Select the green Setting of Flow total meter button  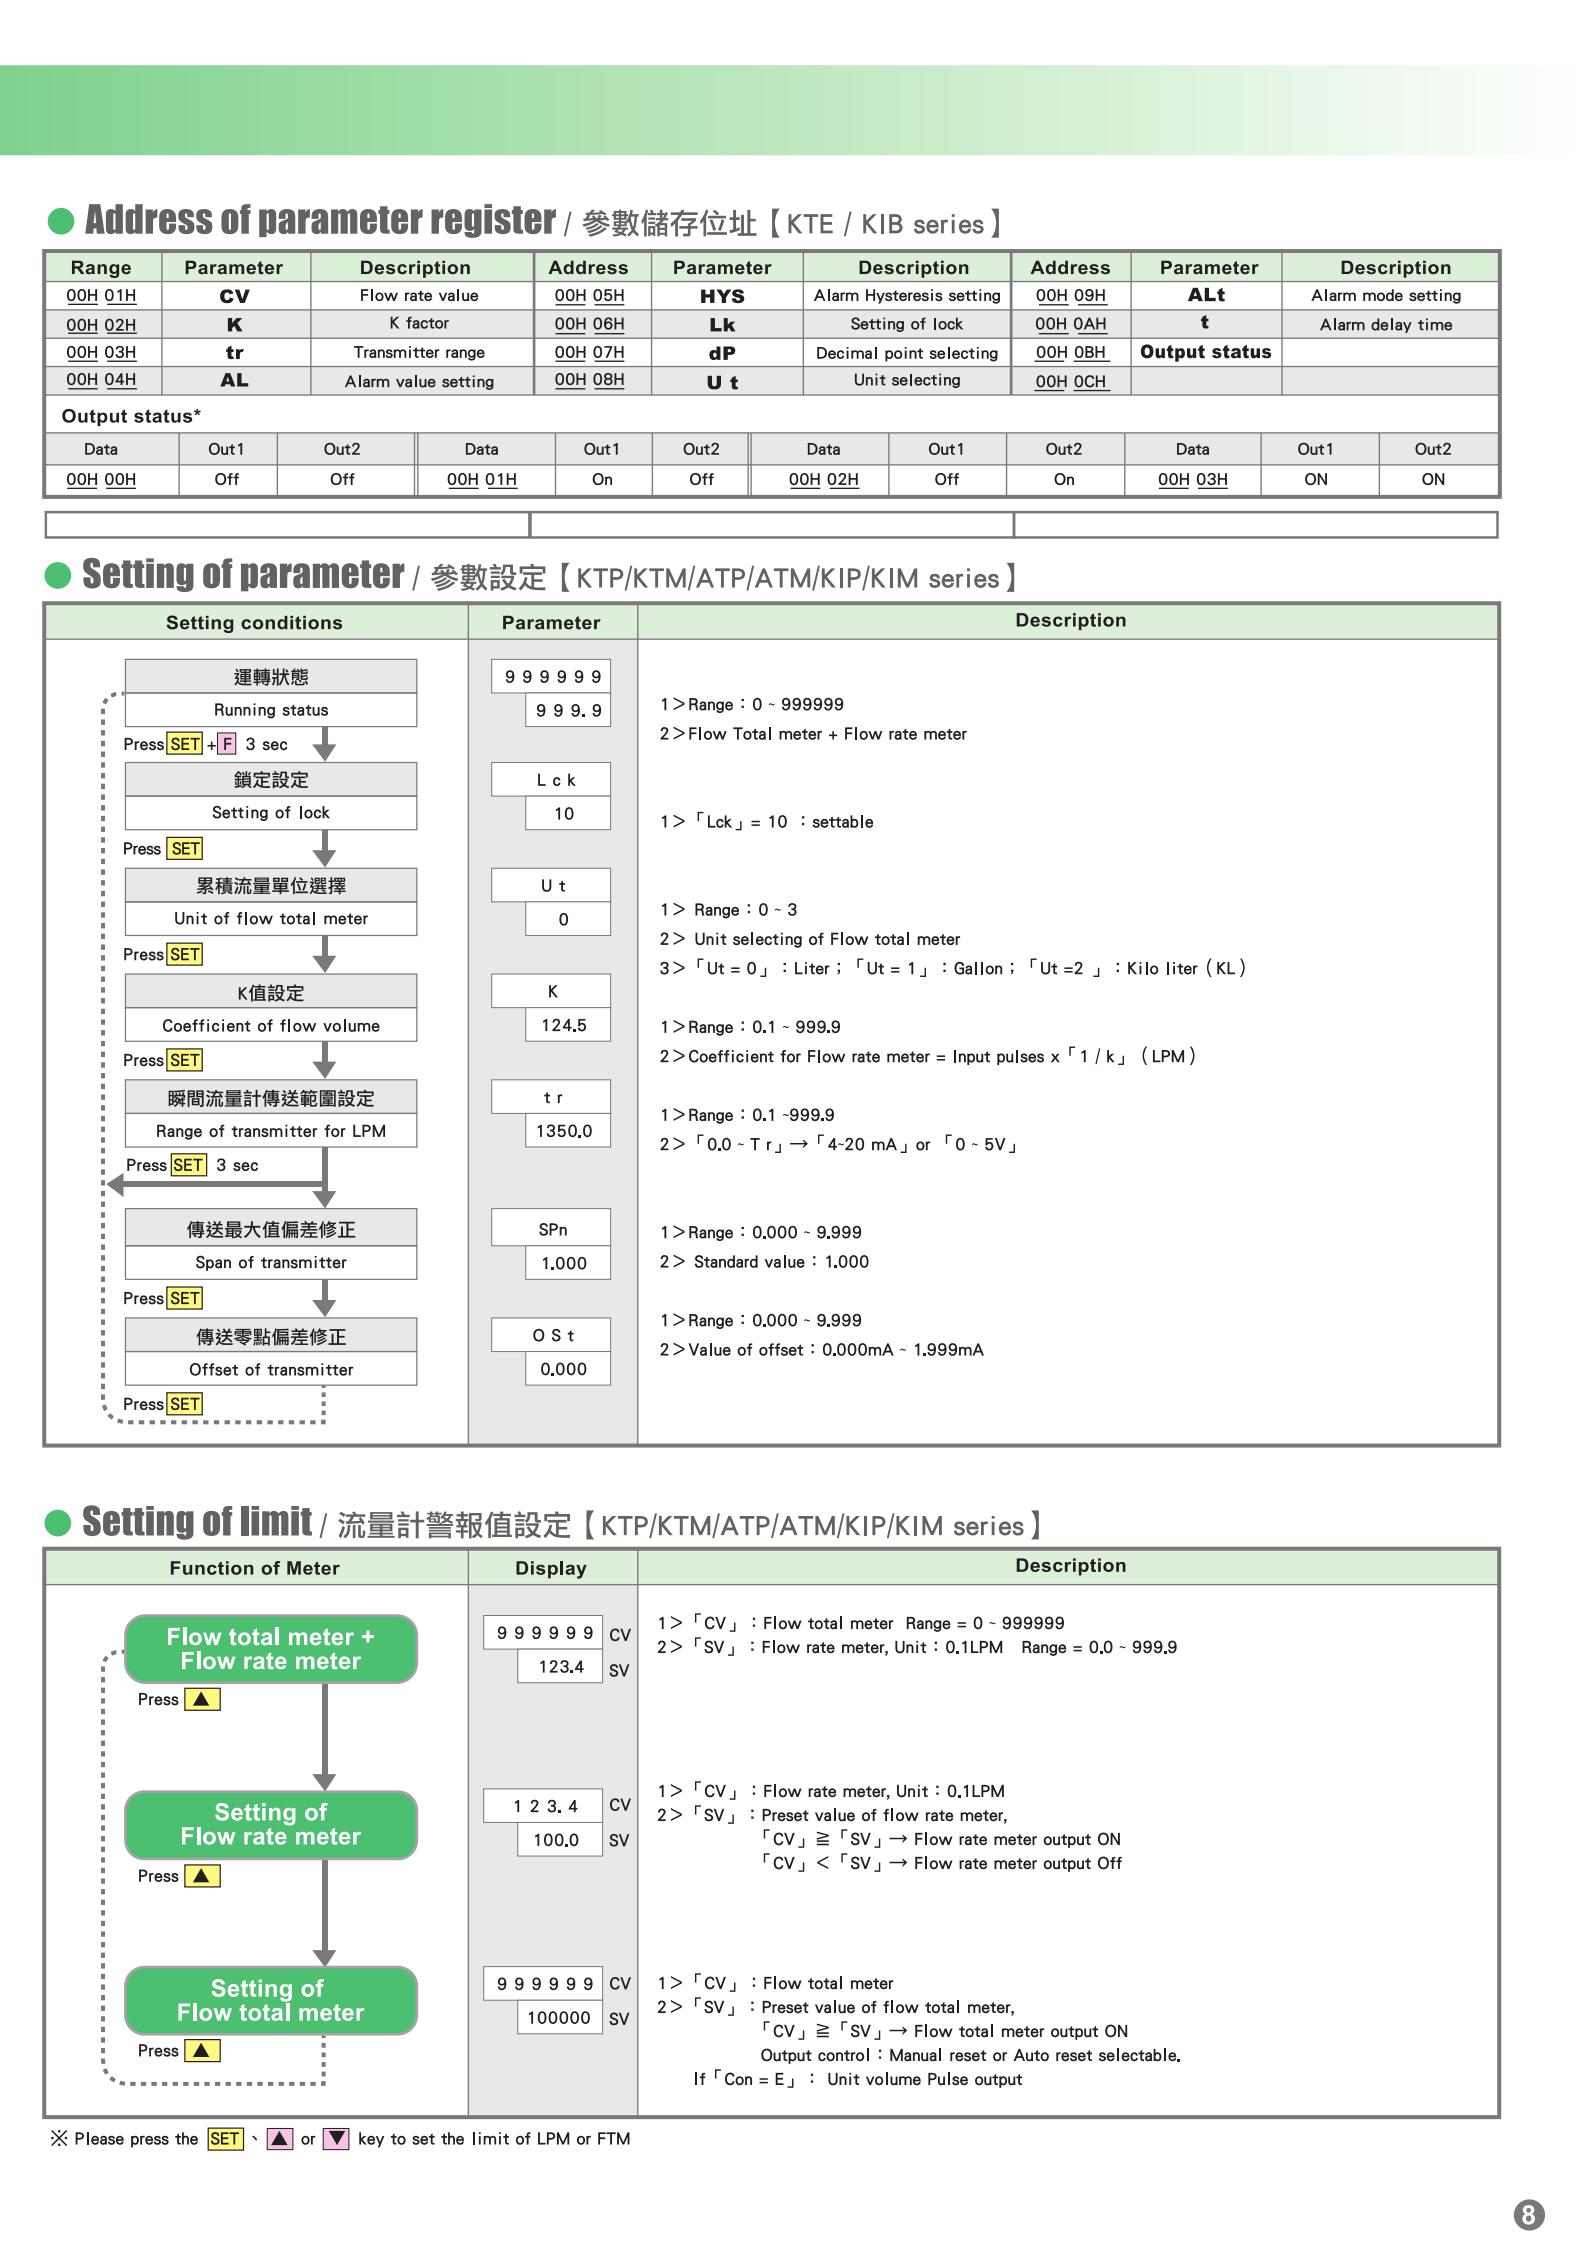coord(270,2000)
